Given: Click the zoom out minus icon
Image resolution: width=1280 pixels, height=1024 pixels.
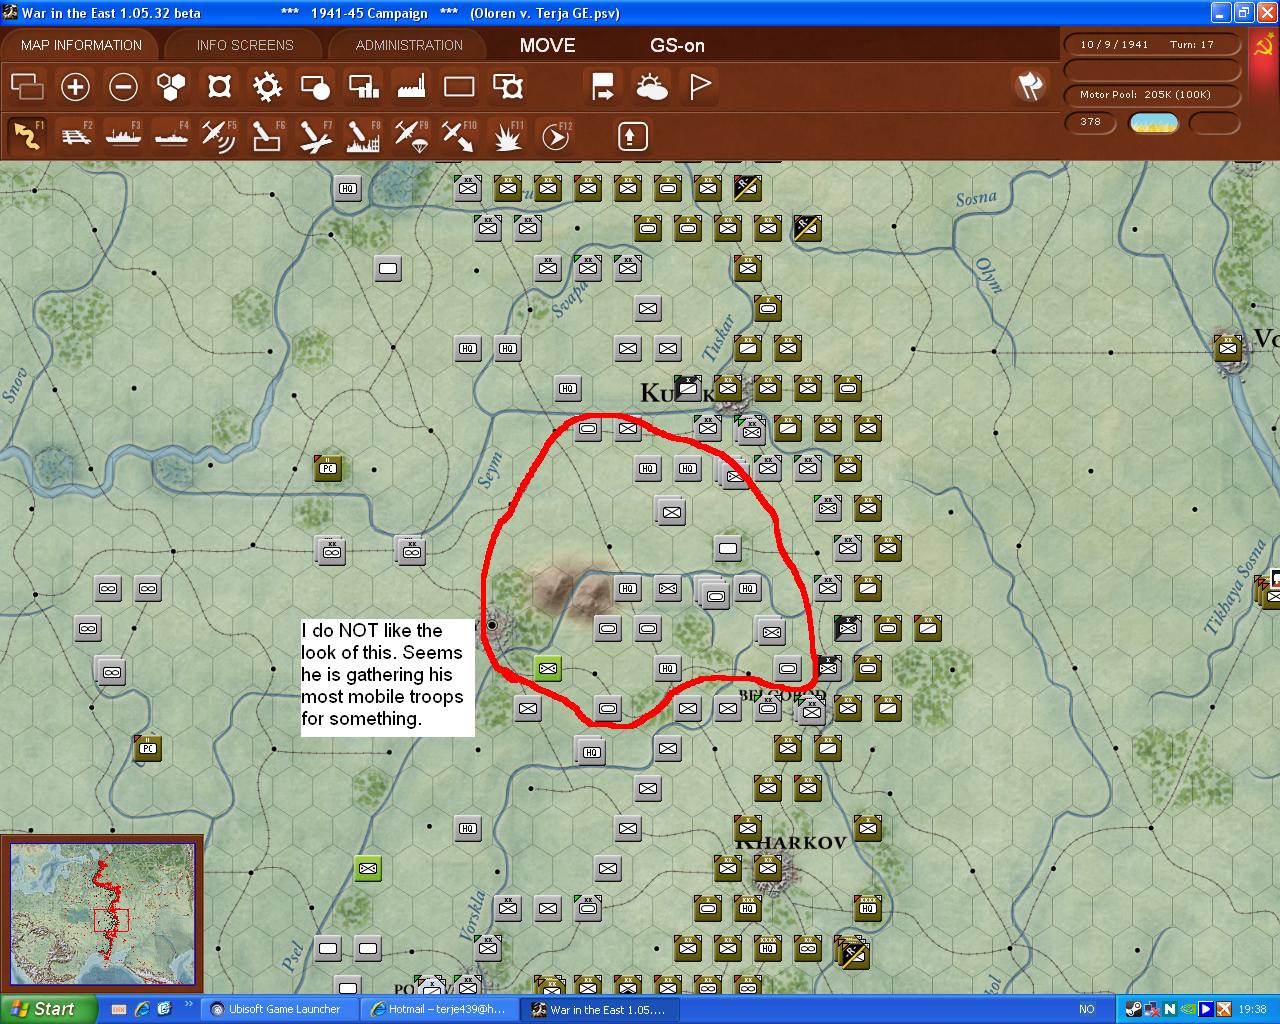Looking at the screenshot, I should tap(123, 87).
